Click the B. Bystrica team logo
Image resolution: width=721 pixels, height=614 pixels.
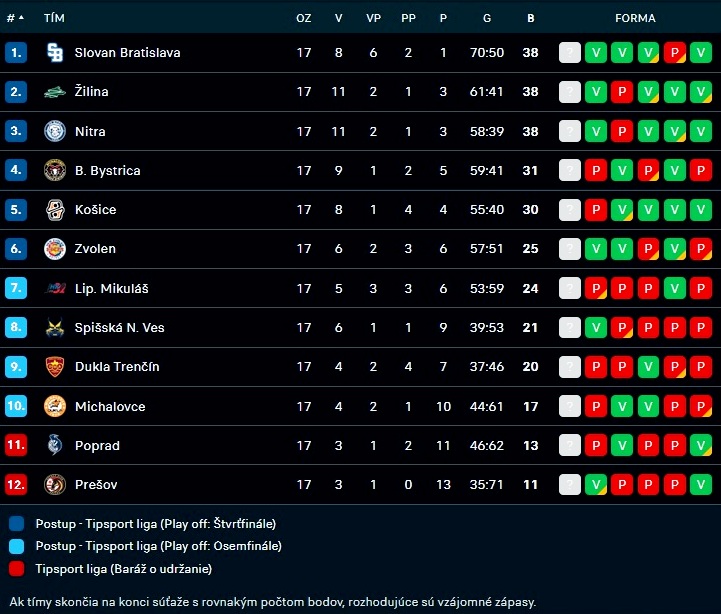55,170
